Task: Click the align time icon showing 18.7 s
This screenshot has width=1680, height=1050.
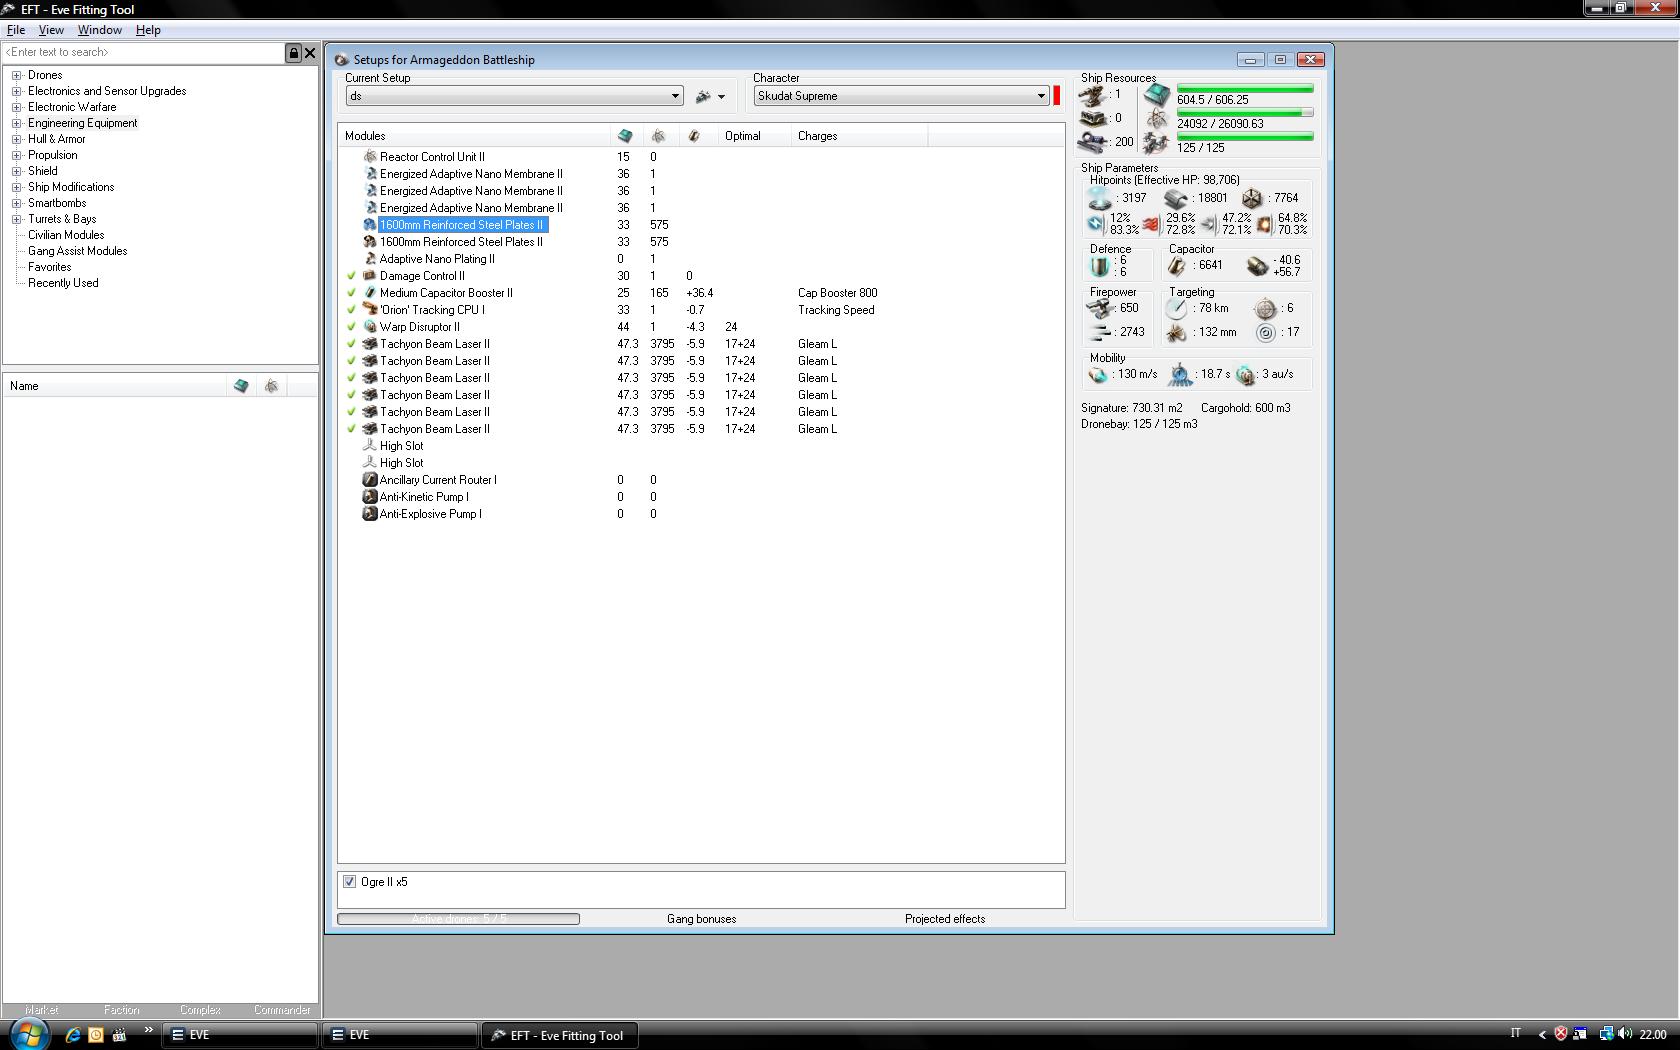Action: pyautogui.click(x=1180, y=375)
